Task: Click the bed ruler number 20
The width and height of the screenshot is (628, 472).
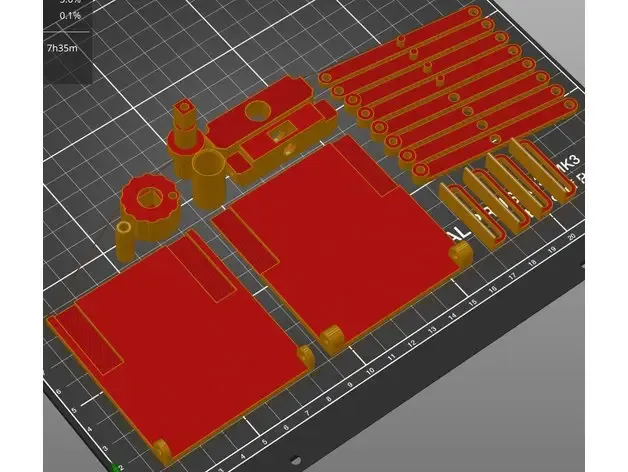Action: [572, 237]
